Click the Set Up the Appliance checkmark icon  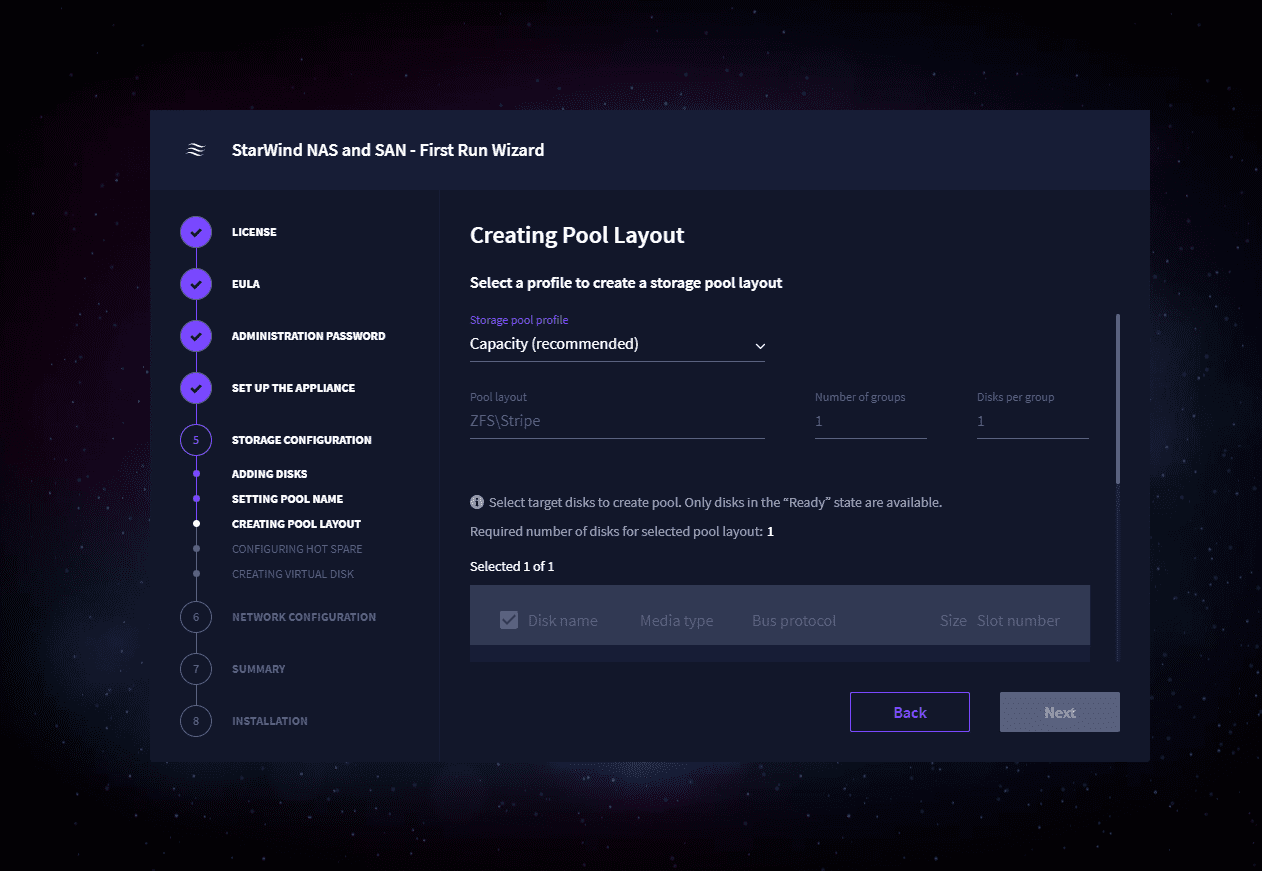[x=196, y=388]
